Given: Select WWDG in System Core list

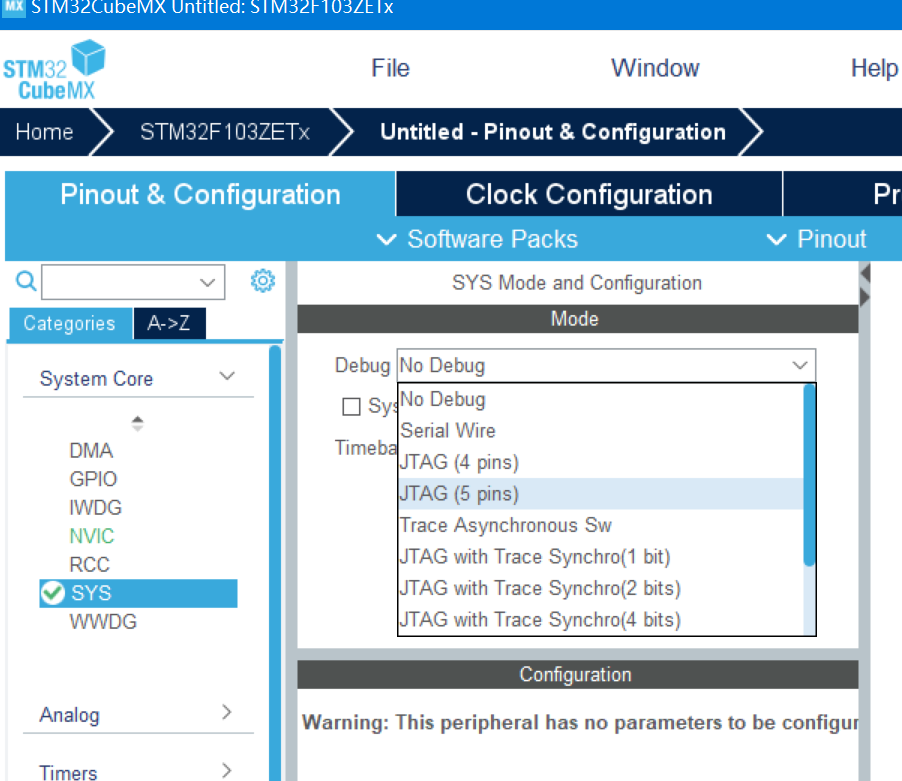Looking at the screenshot, I should coord(103,622).
